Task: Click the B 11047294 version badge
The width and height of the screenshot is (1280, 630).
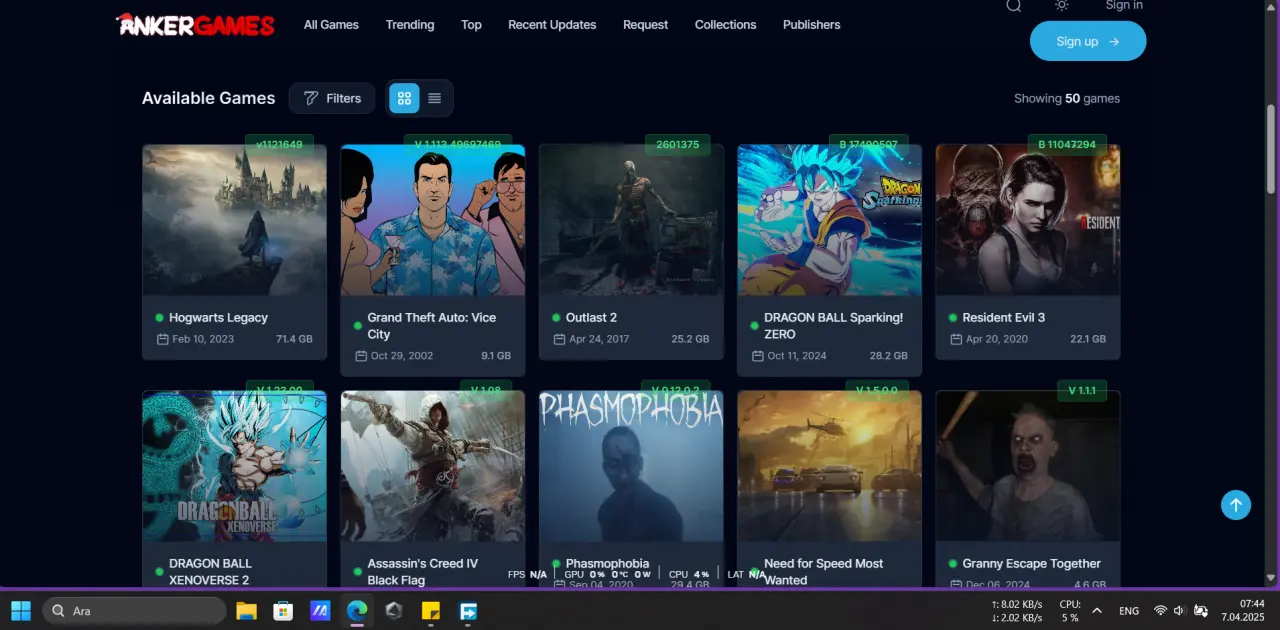Action: pyautogui.click(x=1067, y=145)
